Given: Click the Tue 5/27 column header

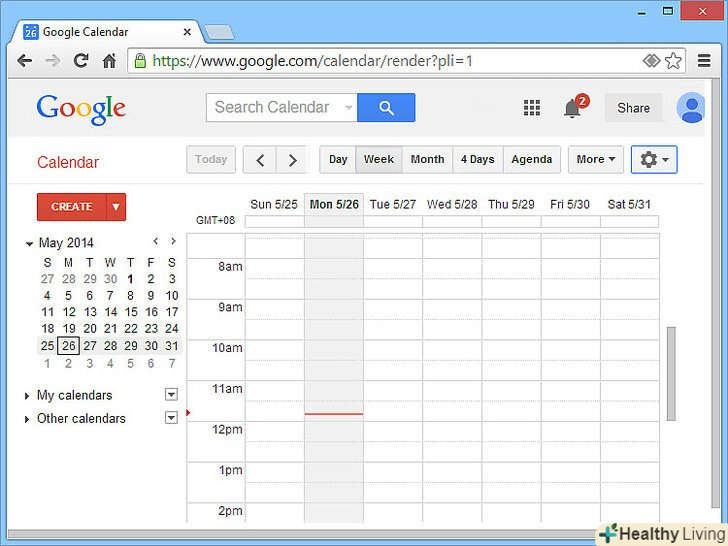Looking at the screenshot, I should pos(393,204).
